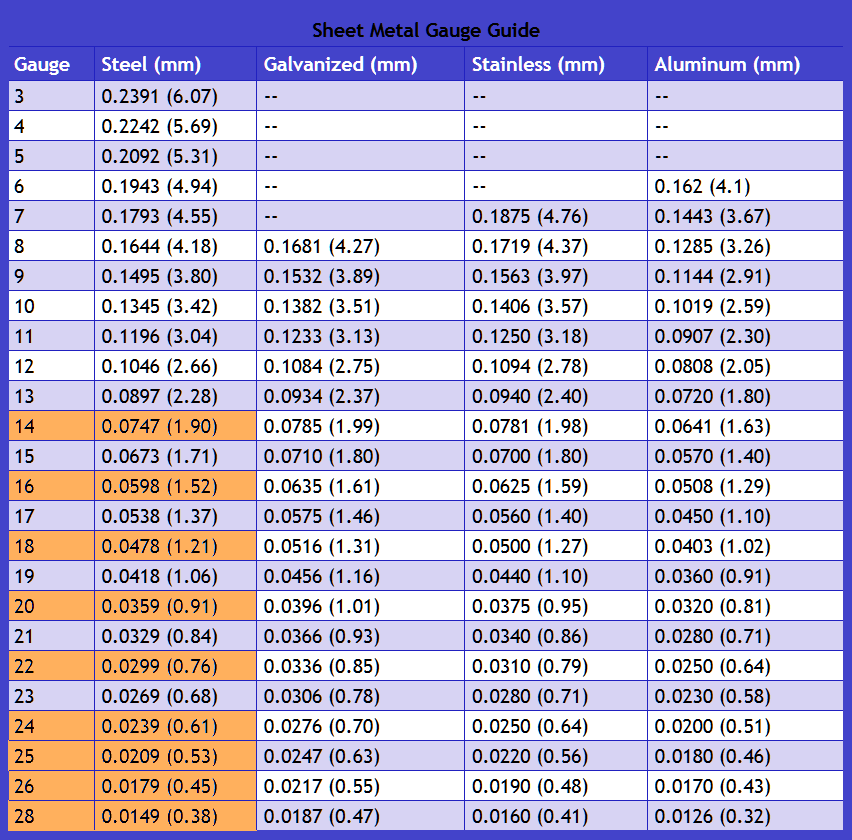Click stainless cell "0.0190 (0.48)"
852x840 pixels.
tap(556, 786)
